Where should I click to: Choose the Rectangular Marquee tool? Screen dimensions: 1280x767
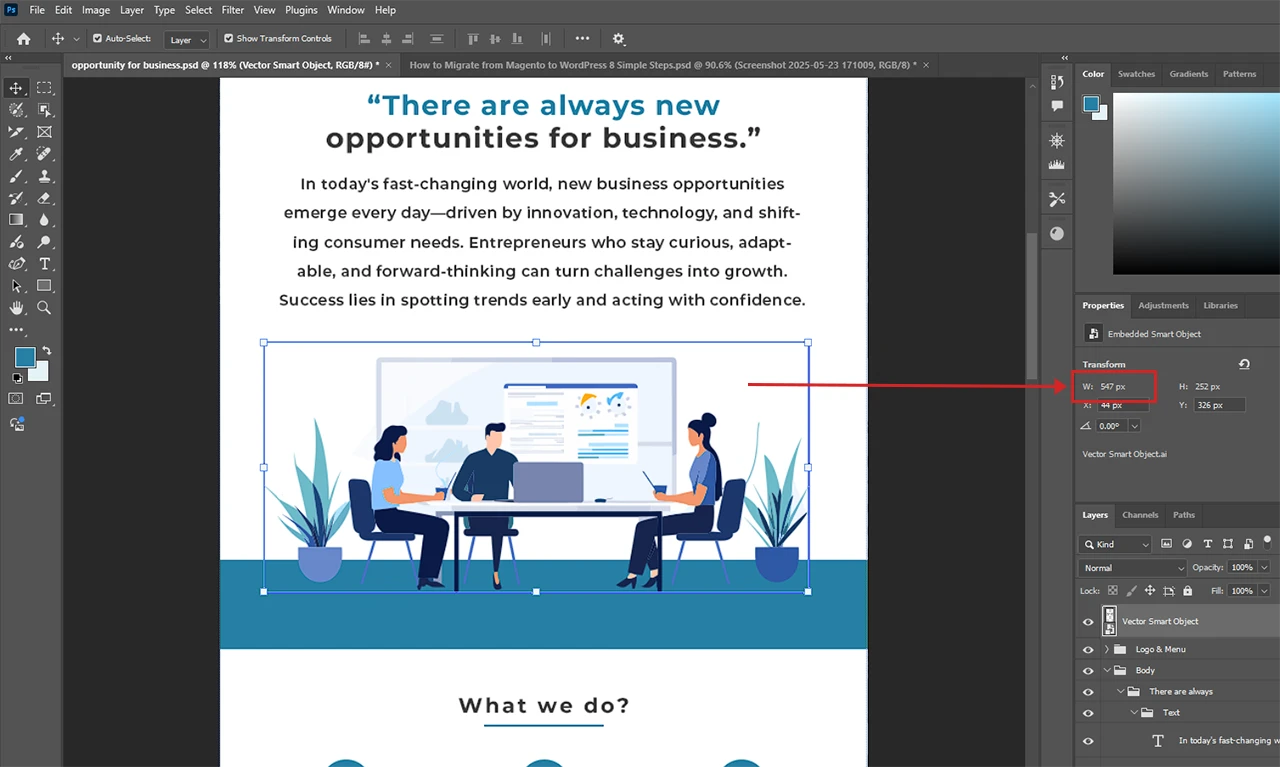click(x=44, y=88)
